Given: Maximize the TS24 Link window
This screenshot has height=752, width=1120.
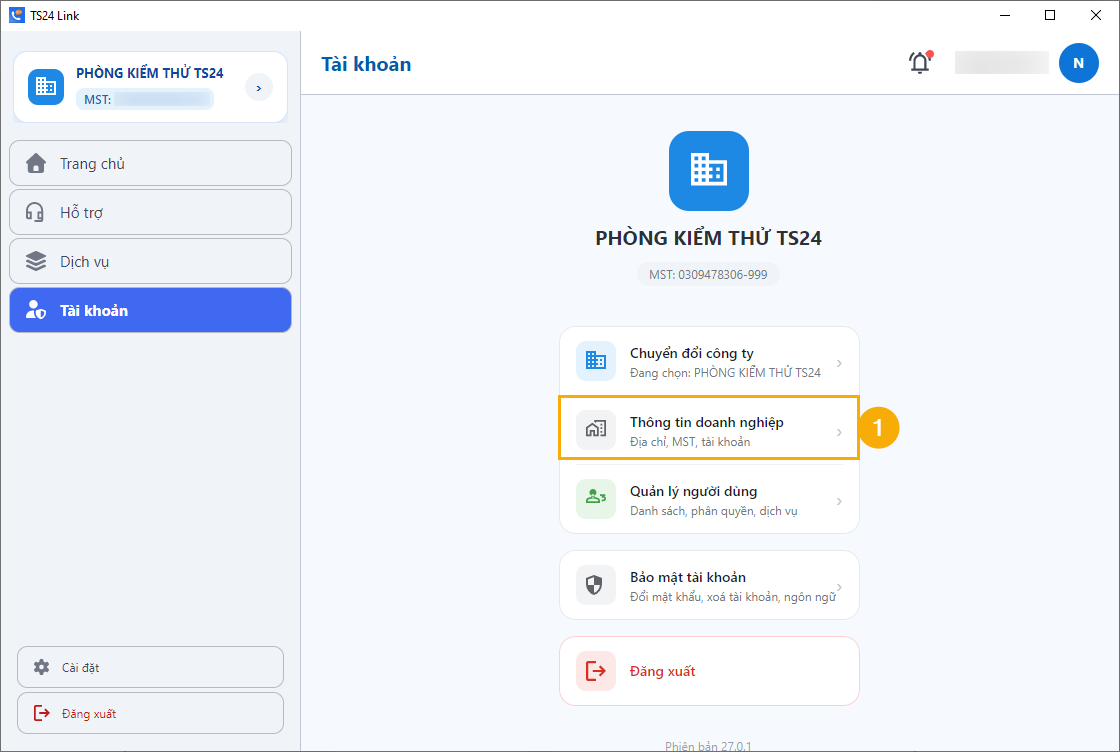Looking at the screenshot, I should pyautogui.click(x=1050, y=15).
